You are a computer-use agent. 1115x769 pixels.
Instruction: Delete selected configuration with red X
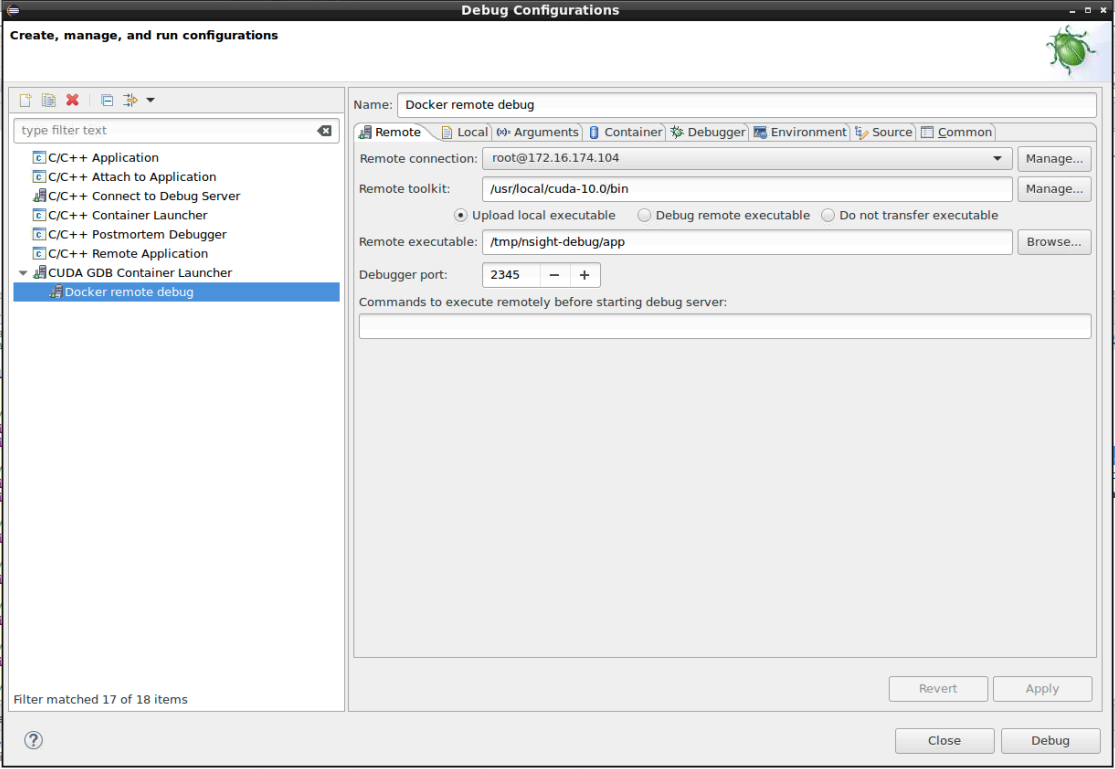(x=72, y=100)
